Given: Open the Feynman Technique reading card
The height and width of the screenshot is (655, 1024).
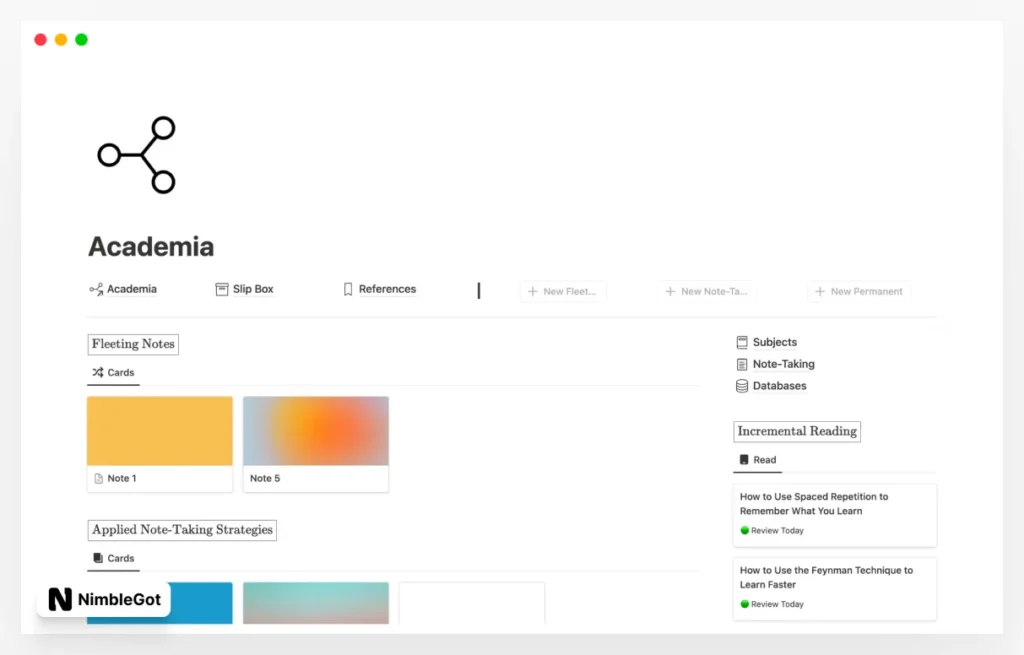Looking at the screenshot, I should [834, 588].
